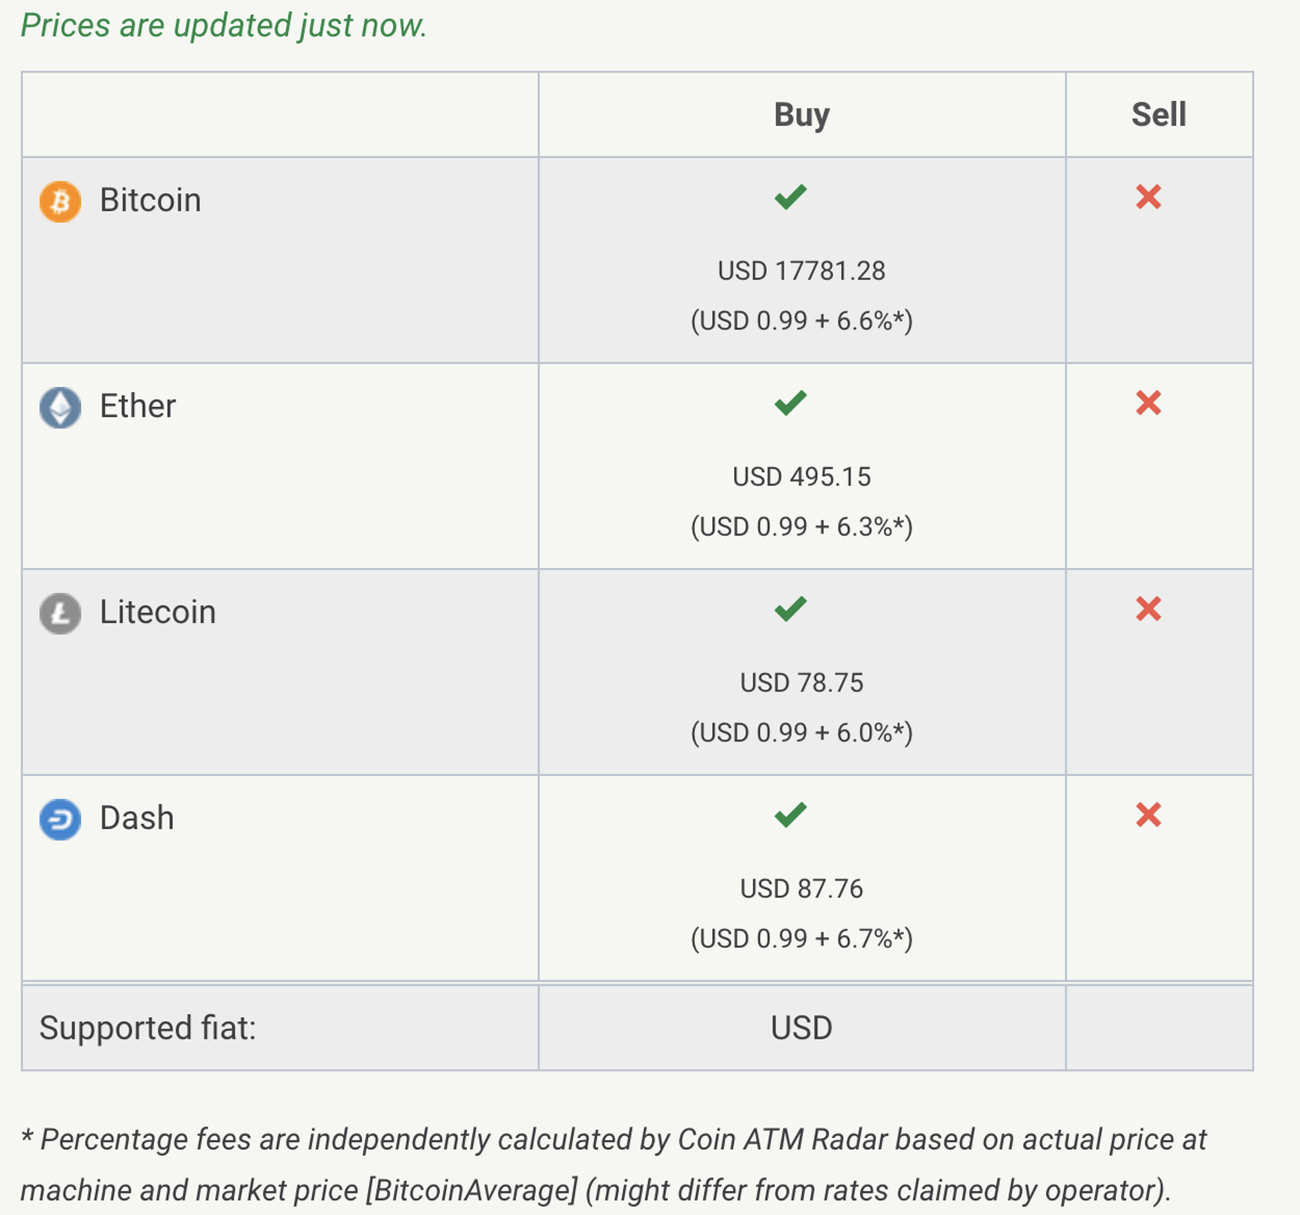Viewport: 1300px width, 1215px height.
Task: Click the orange Bitcoin coin icon
Action: pos(60,201)
